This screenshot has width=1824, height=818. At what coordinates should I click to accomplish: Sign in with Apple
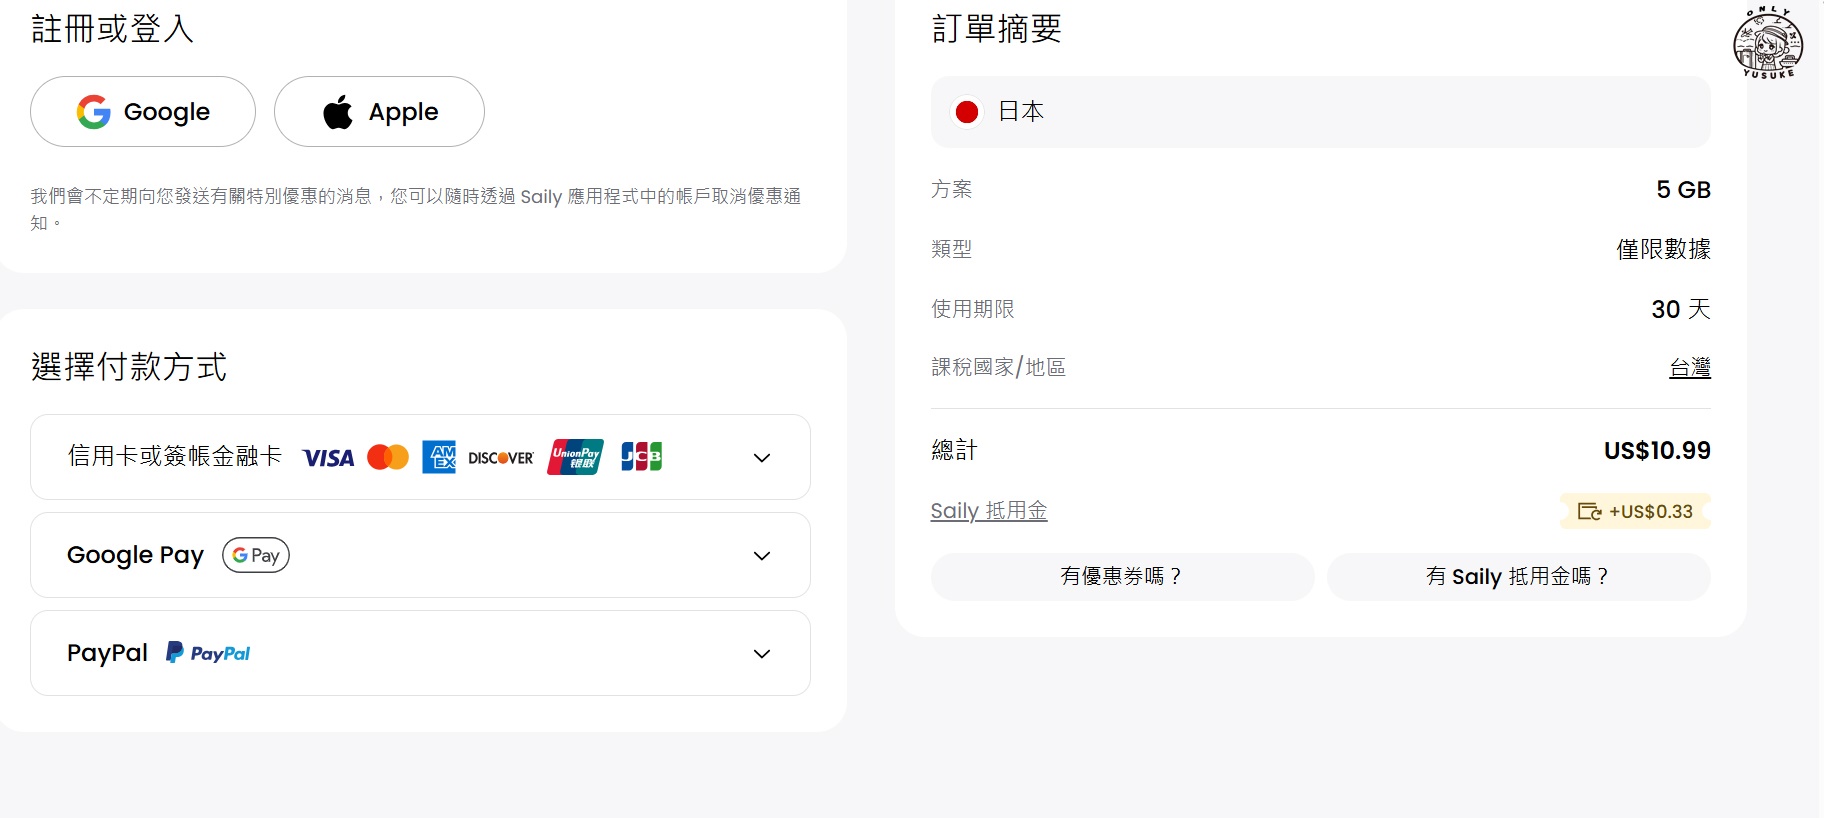click(x=379, y=112)
